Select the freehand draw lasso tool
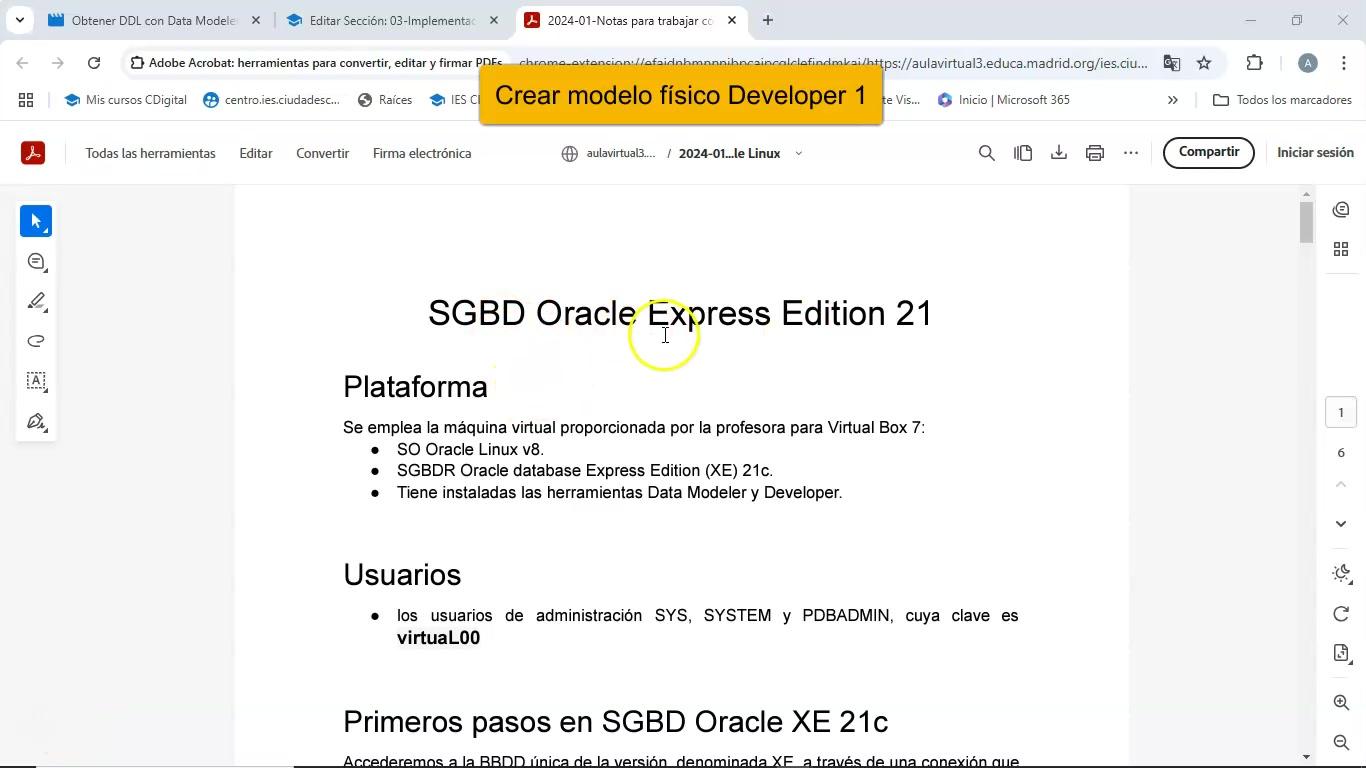The width and height of the screenshot is (1366, 768). (36, 341)
